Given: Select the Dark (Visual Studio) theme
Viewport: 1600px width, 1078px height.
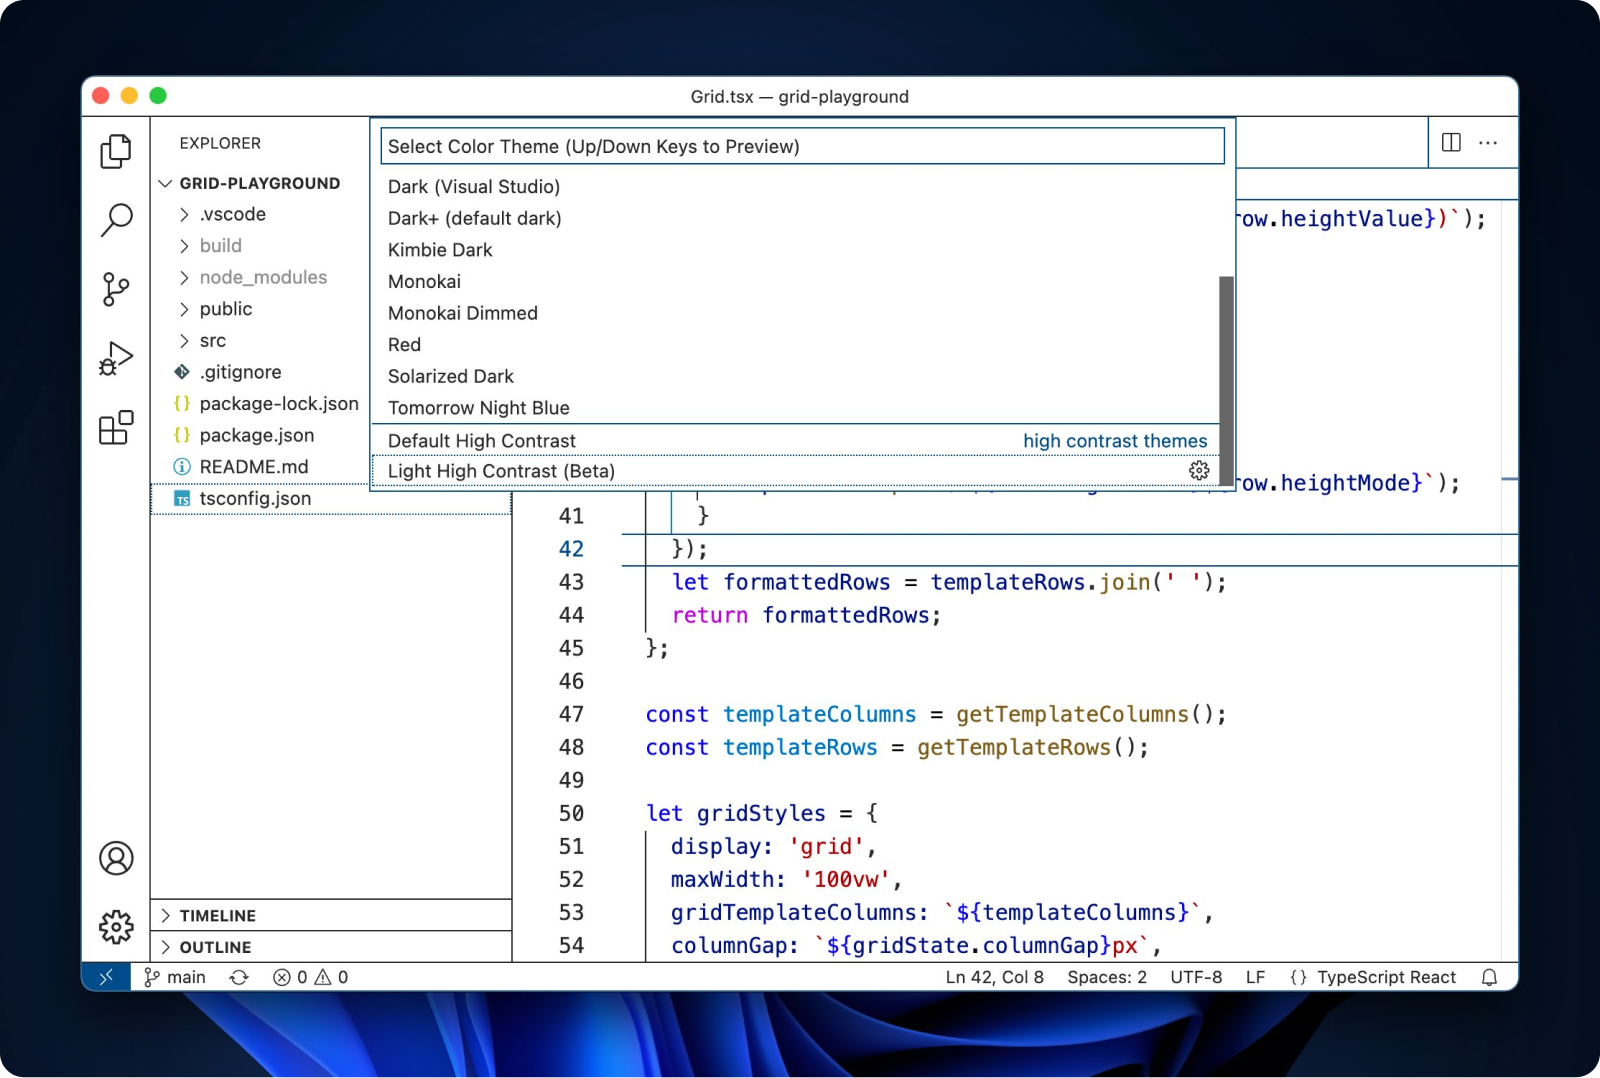Looking at the screenshot, I should (795, 187).
